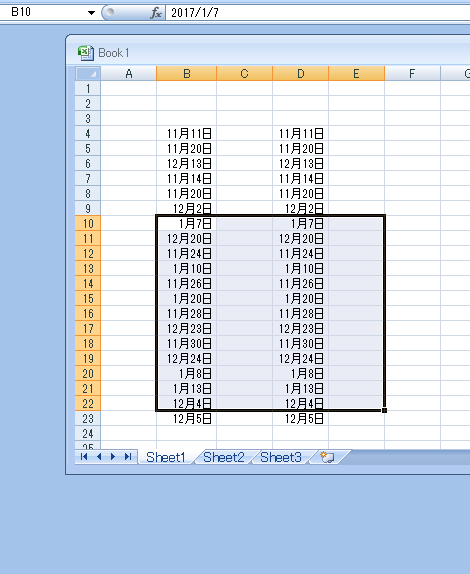Click cell B7 with 11月14日
Viewport: 470px width, 574px height.
pos(187,179)
